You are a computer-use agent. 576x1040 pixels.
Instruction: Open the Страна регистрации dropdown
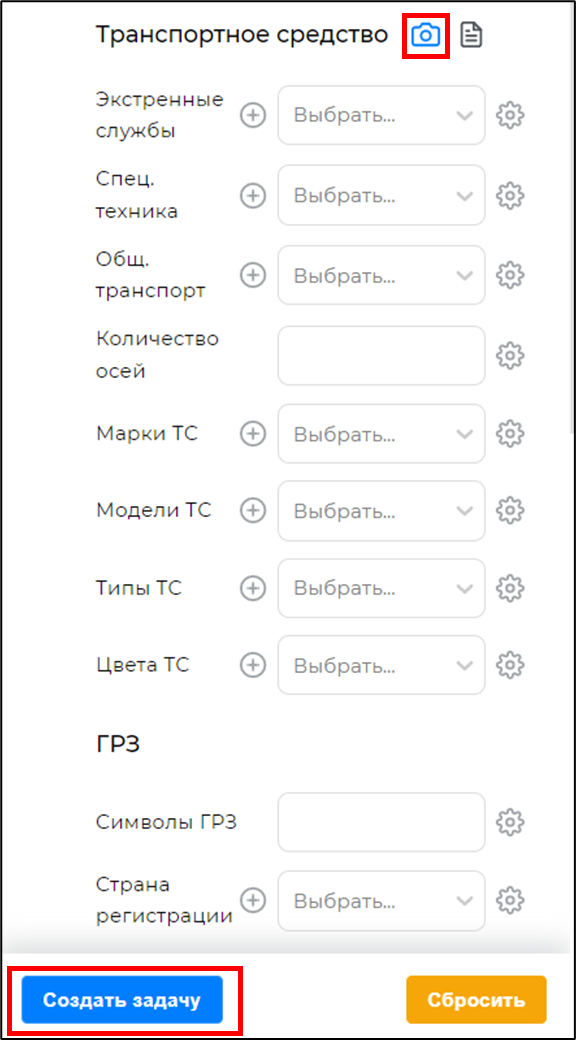(382, 901)
